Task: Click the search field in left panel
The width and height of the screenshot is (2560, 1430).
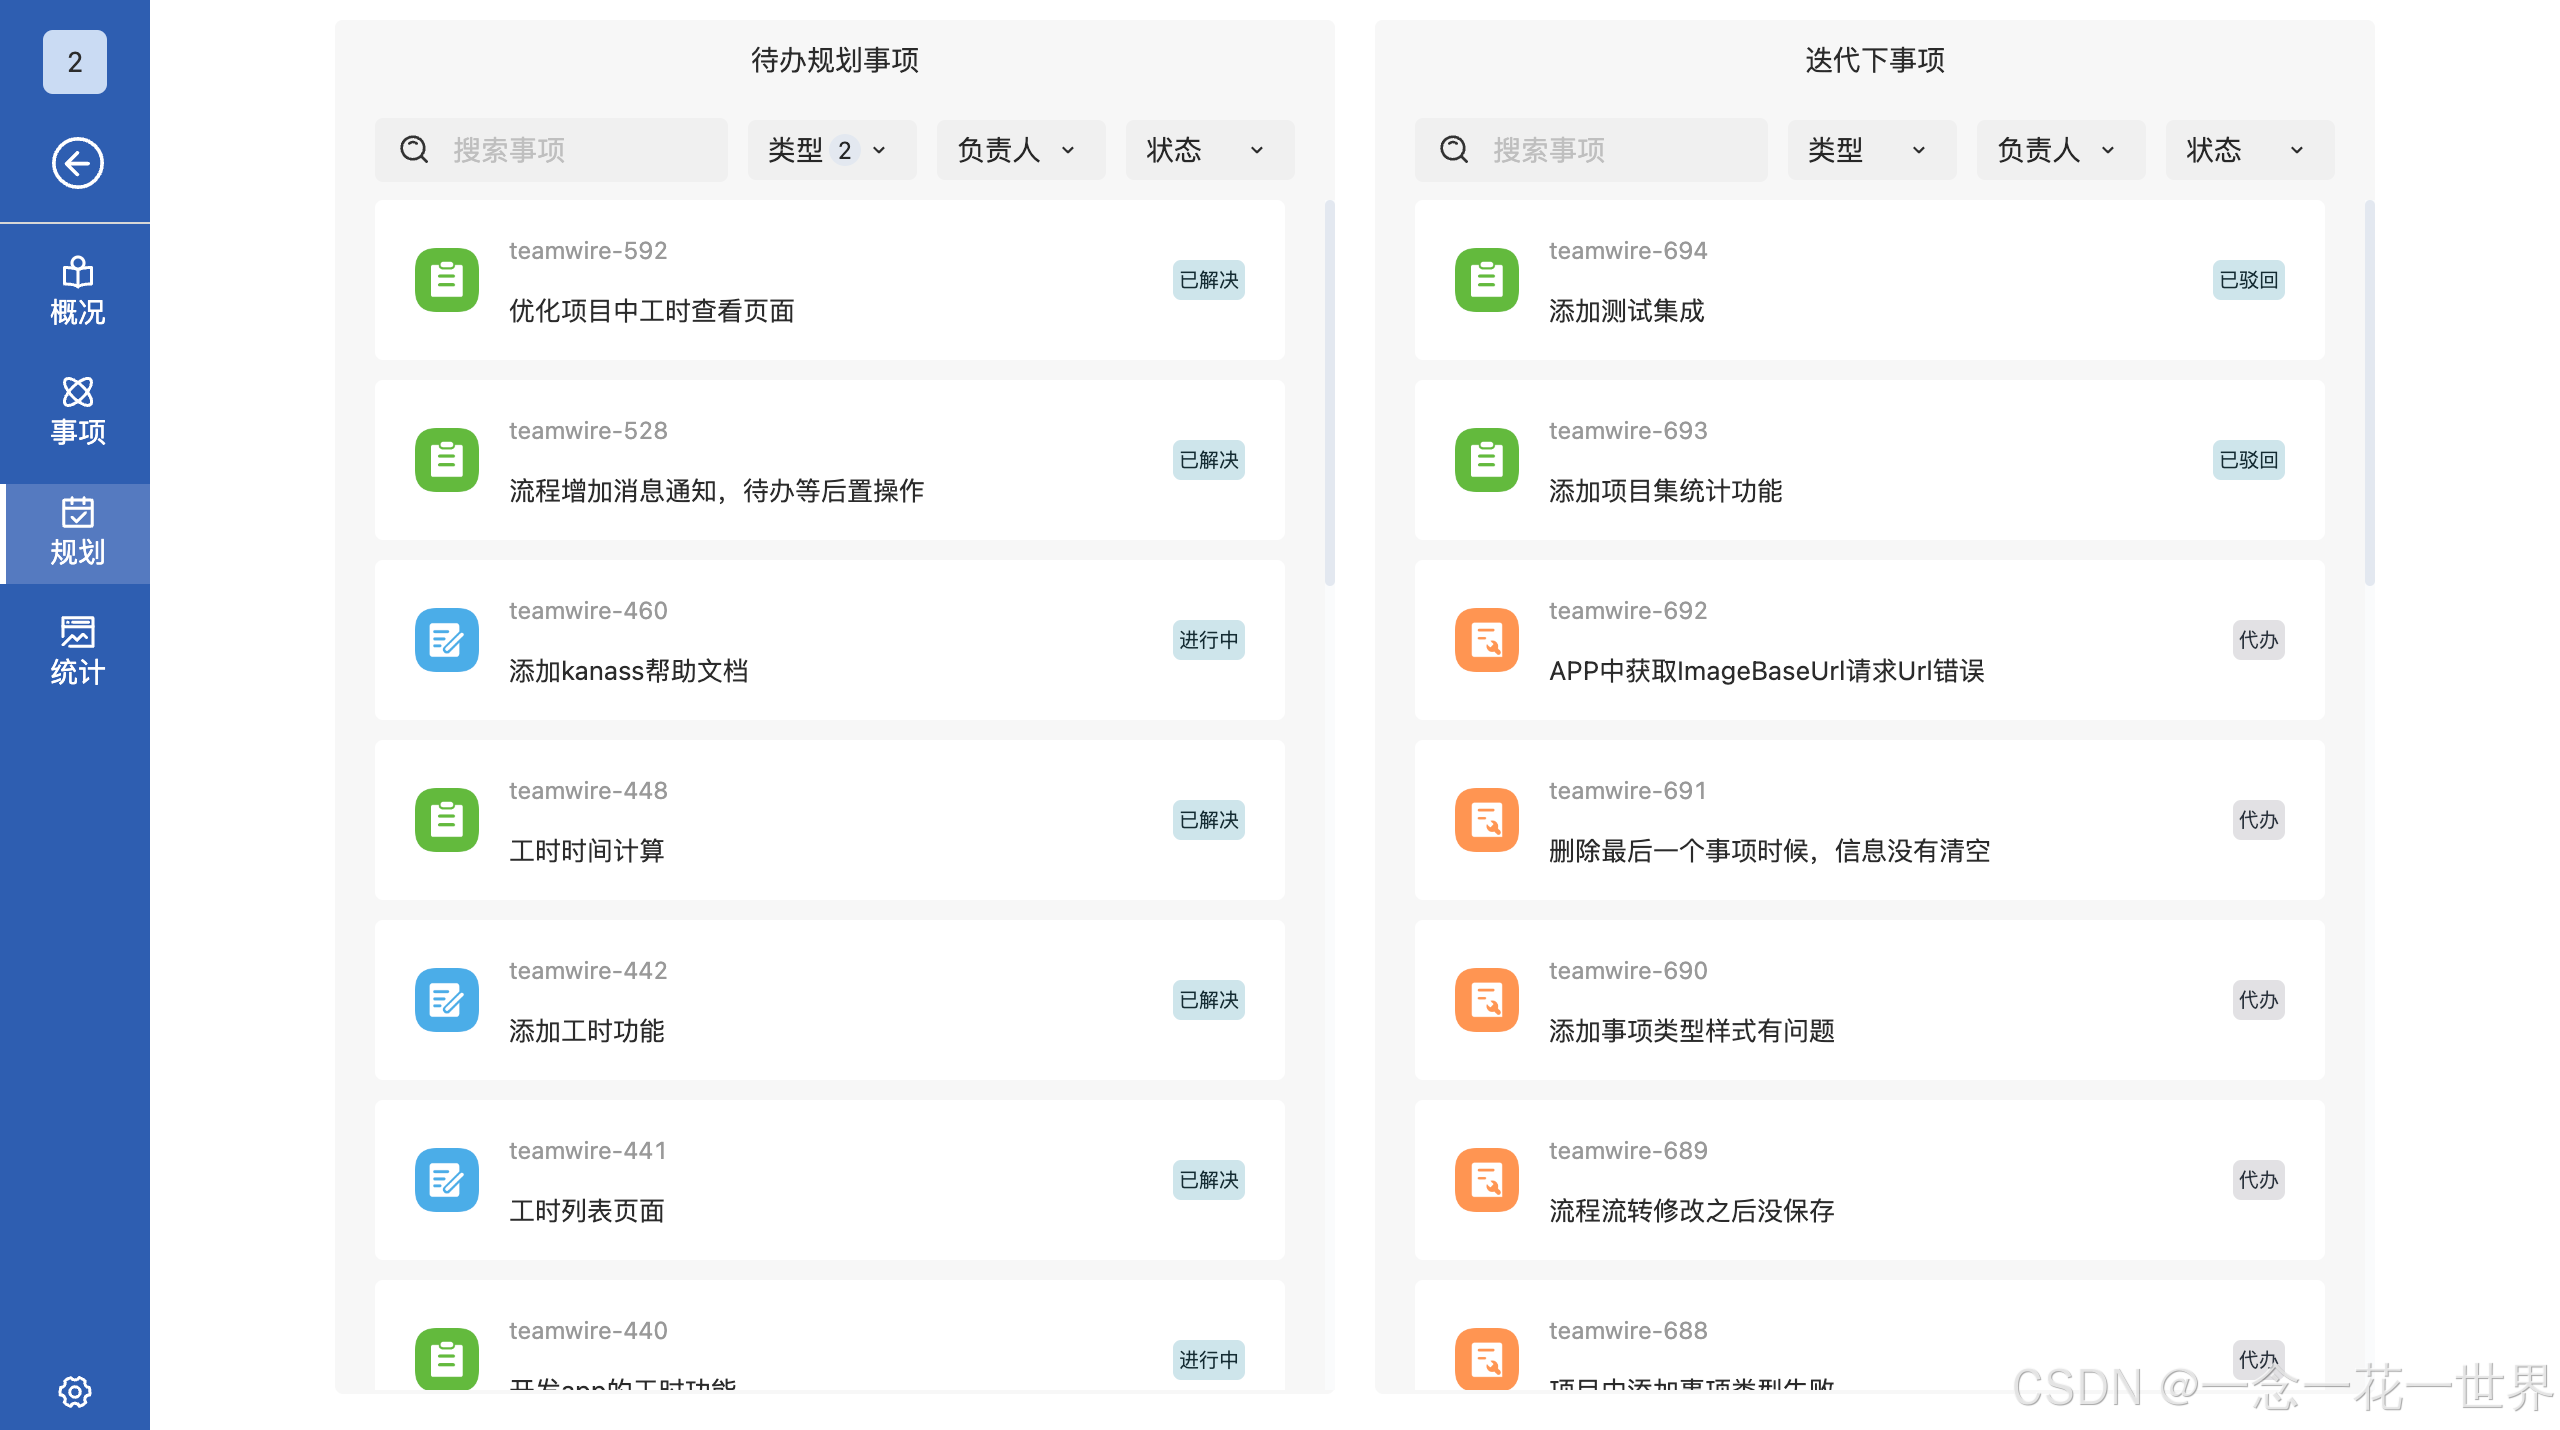Action: tap(580, 150)
